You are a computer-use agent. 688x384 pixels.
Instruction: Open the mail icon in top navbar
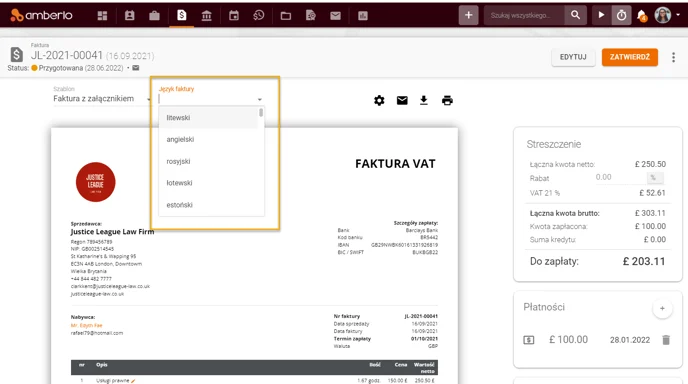coord(335,16)
